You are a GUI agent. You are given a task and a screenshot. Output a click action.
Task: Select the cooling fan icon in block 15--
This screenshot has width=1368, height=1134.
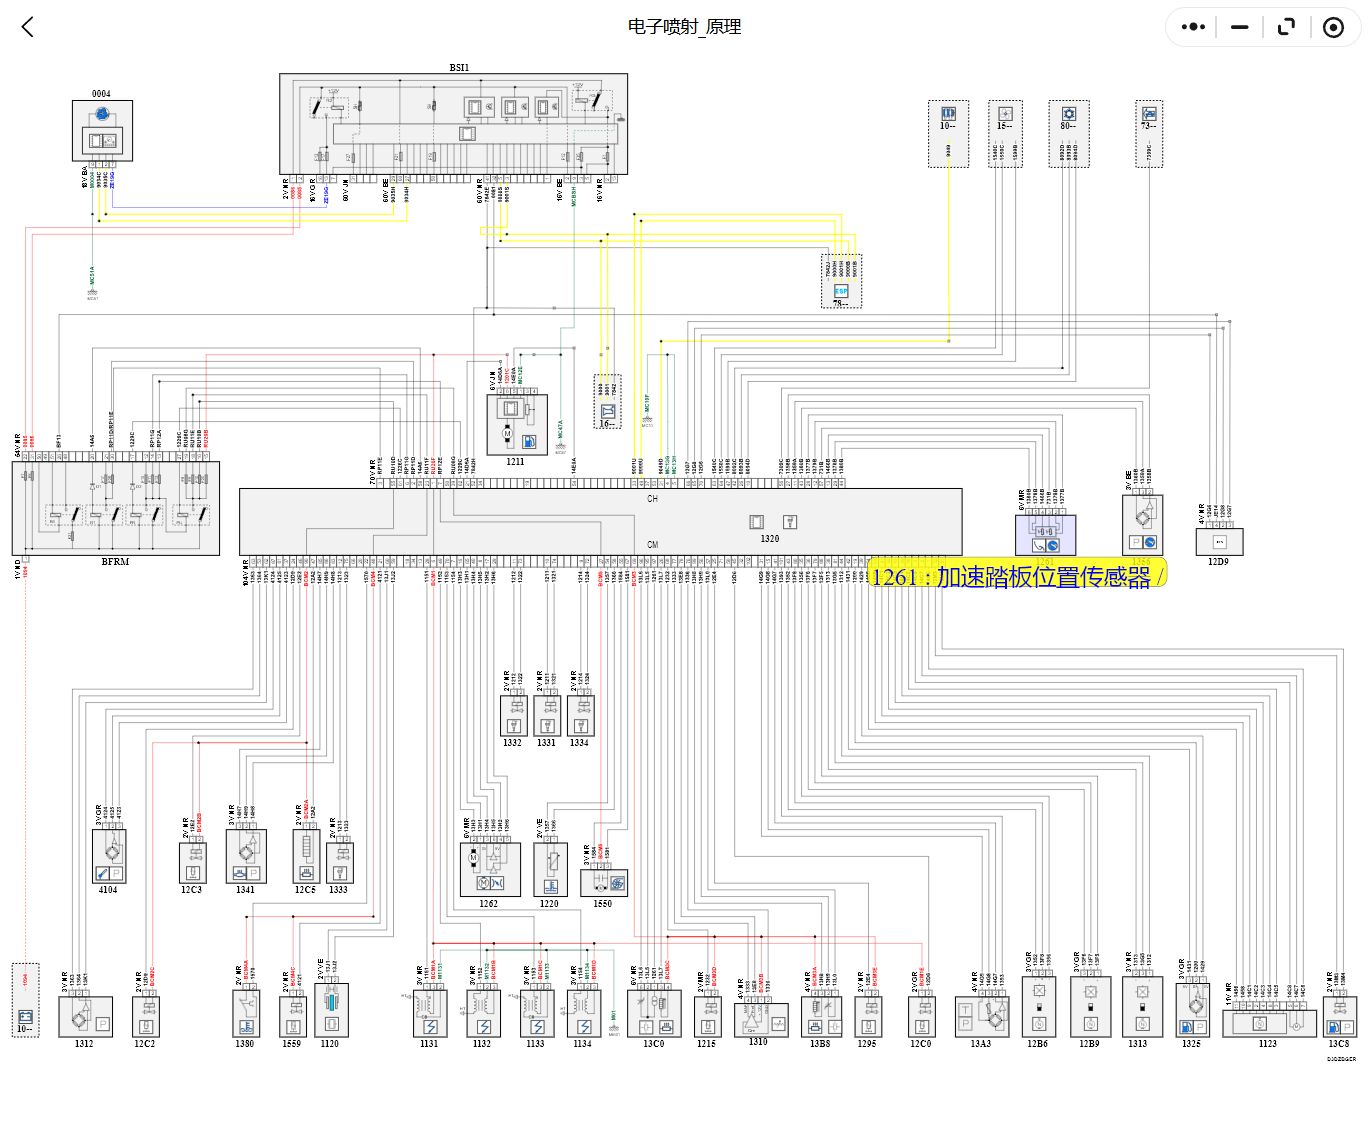pyautogui.click(x=1005, y=113)
